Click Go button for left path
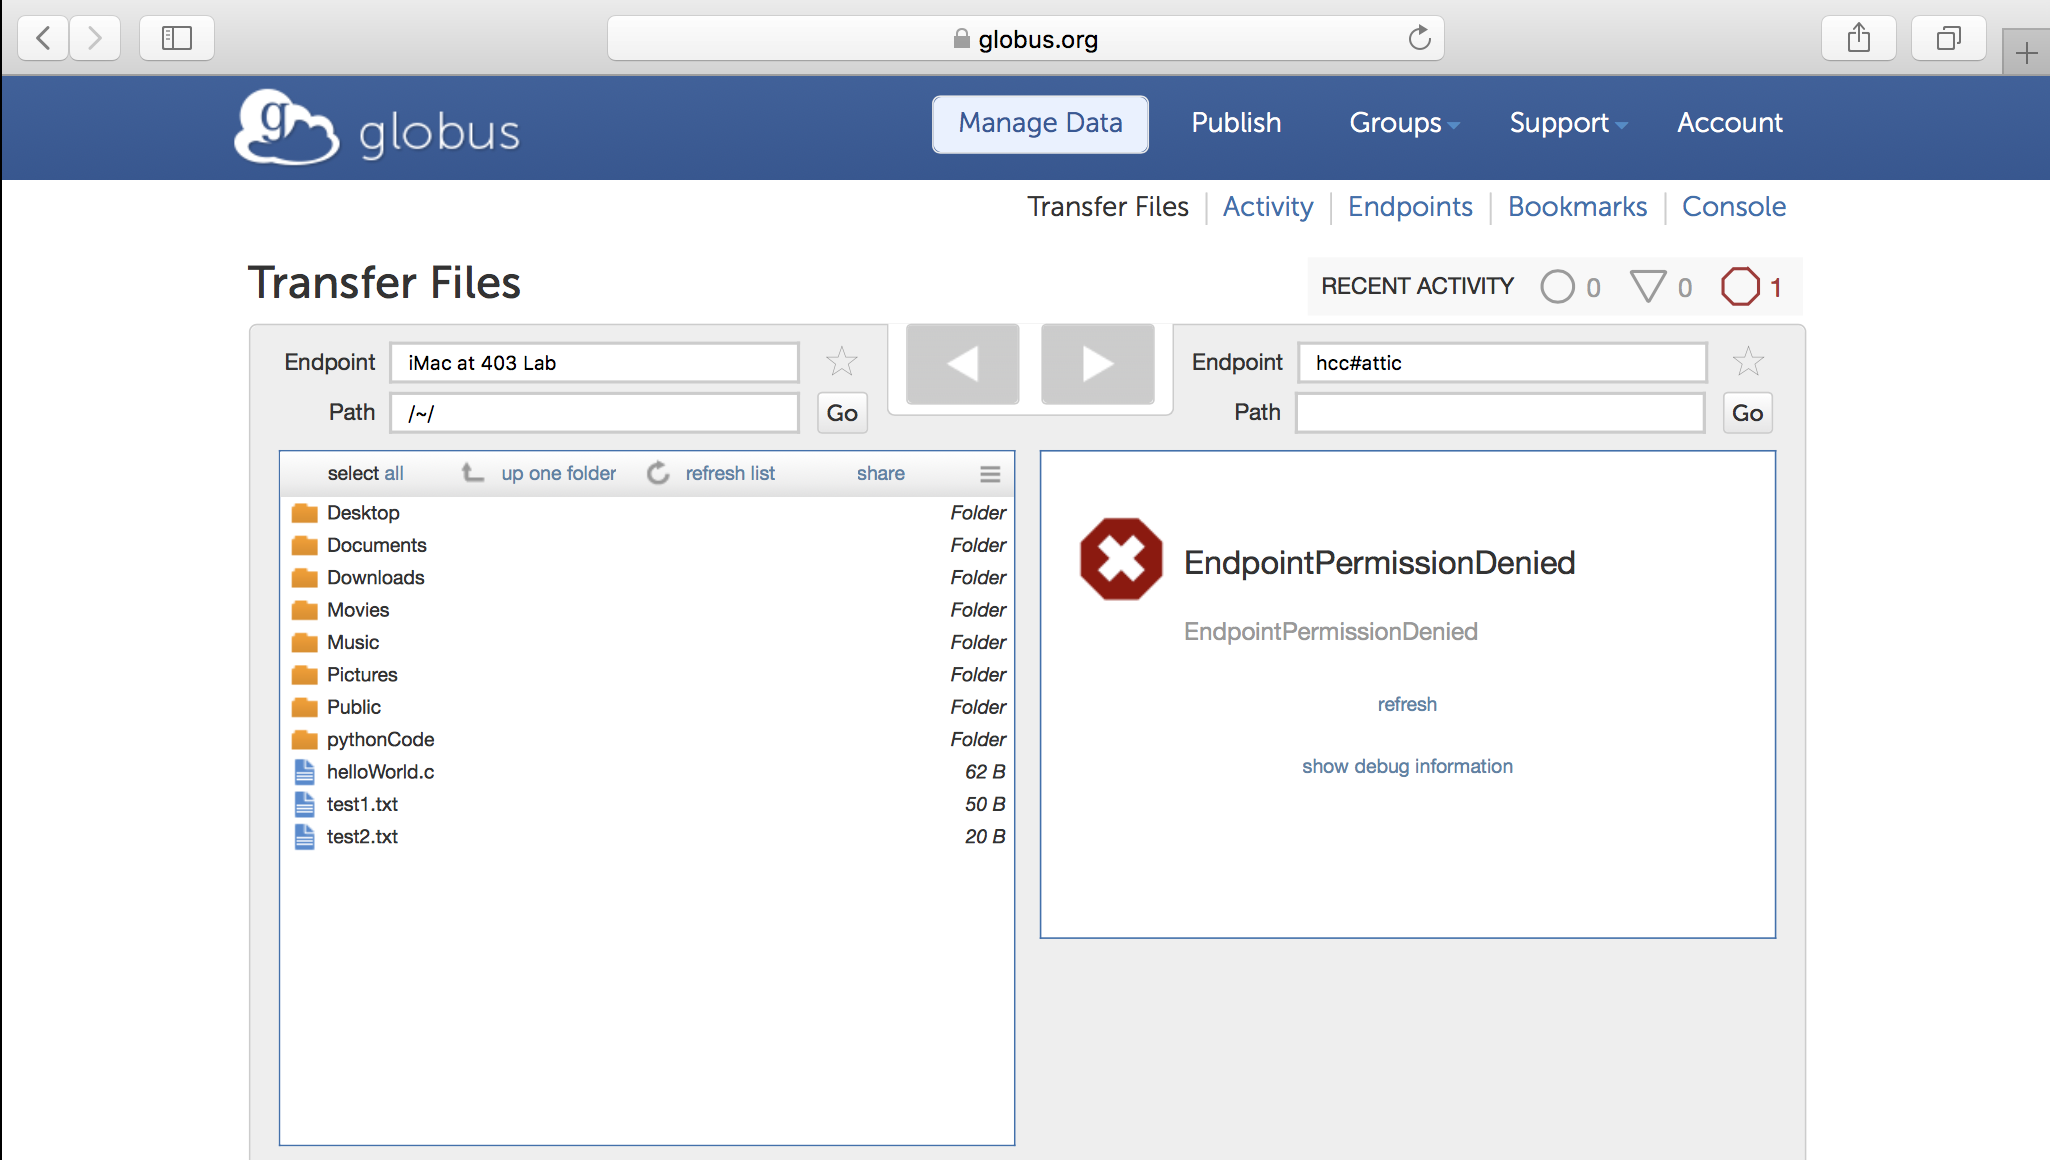 (842, 413)
